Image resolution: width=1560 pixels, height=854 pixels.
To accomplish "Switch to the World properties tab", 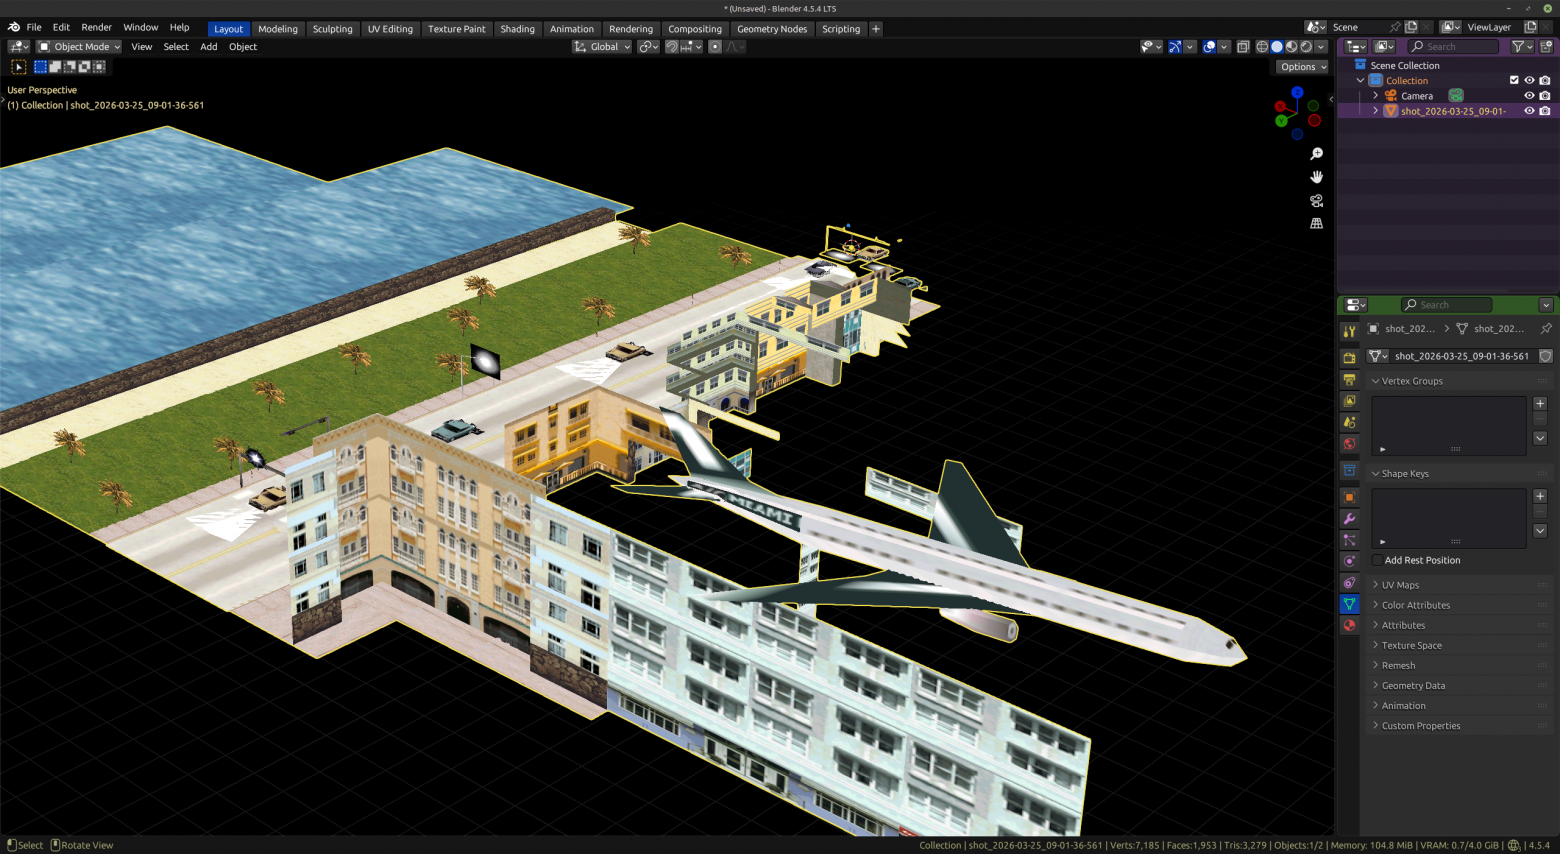I will [x=1349, y=444].
